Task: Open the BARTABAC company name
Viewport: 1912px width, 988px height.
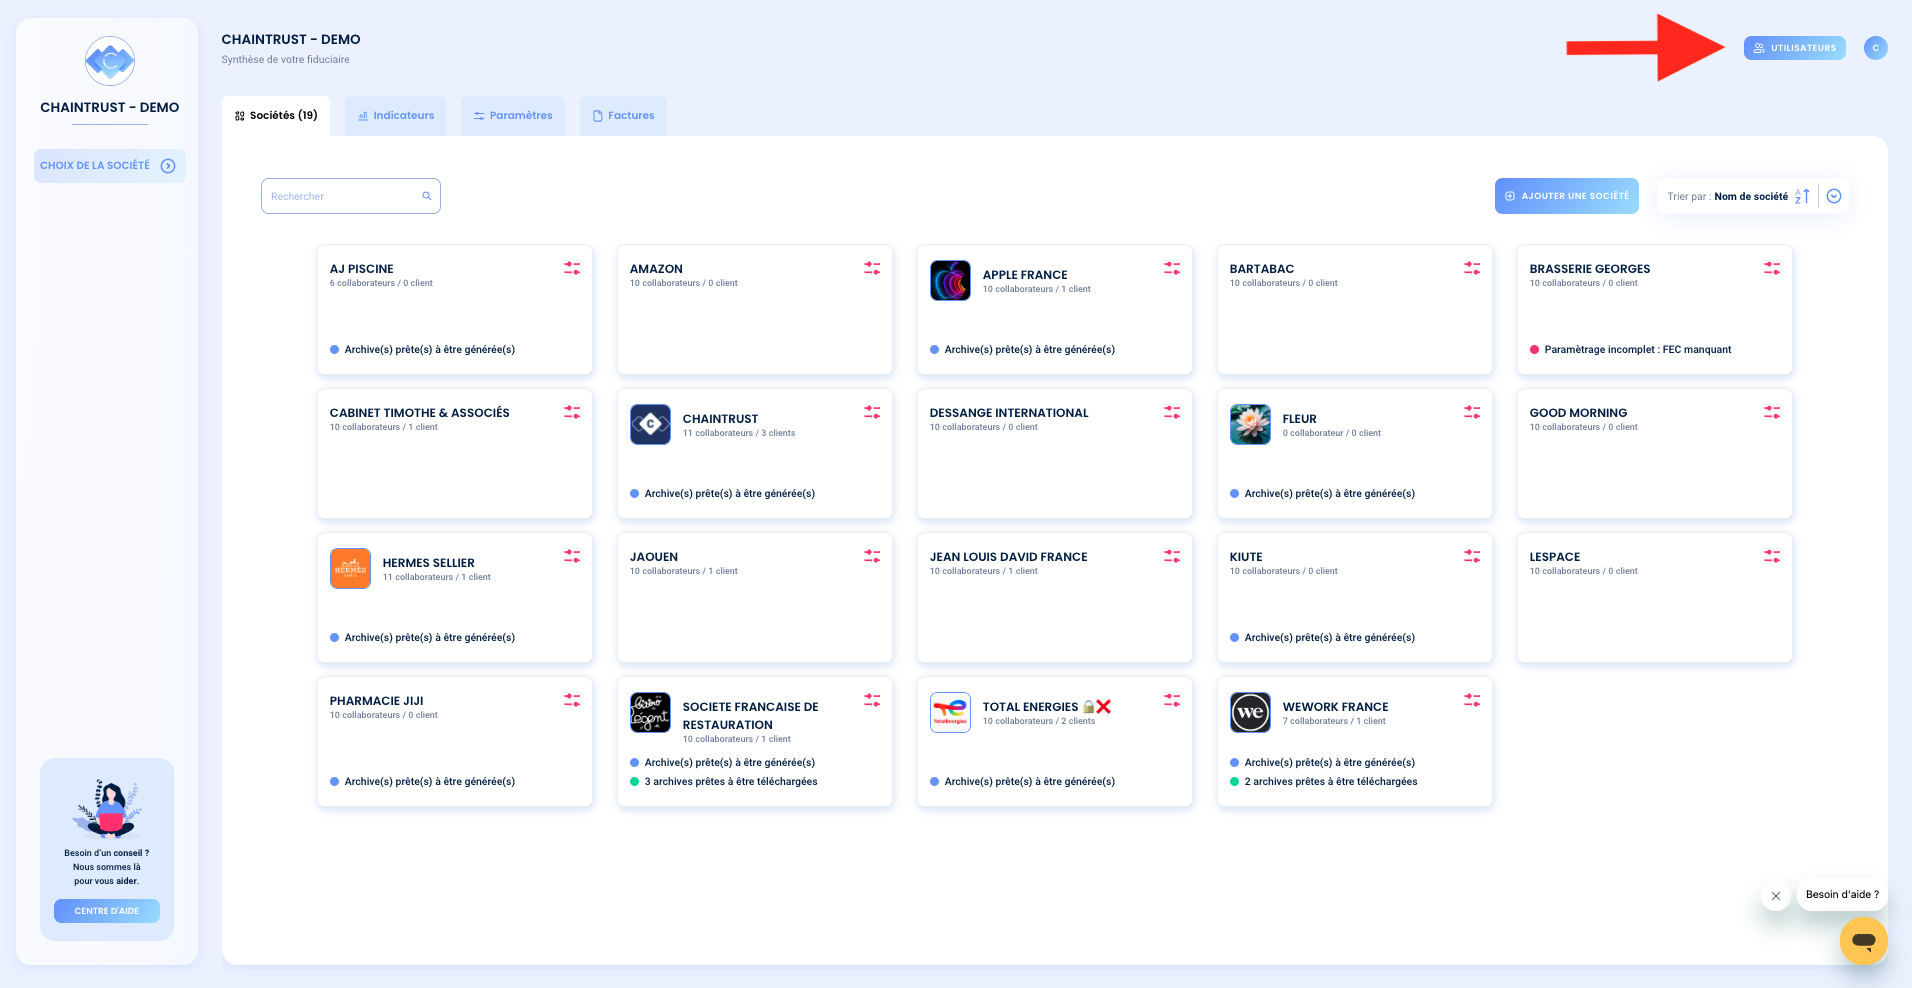Action: (1262, 269)
